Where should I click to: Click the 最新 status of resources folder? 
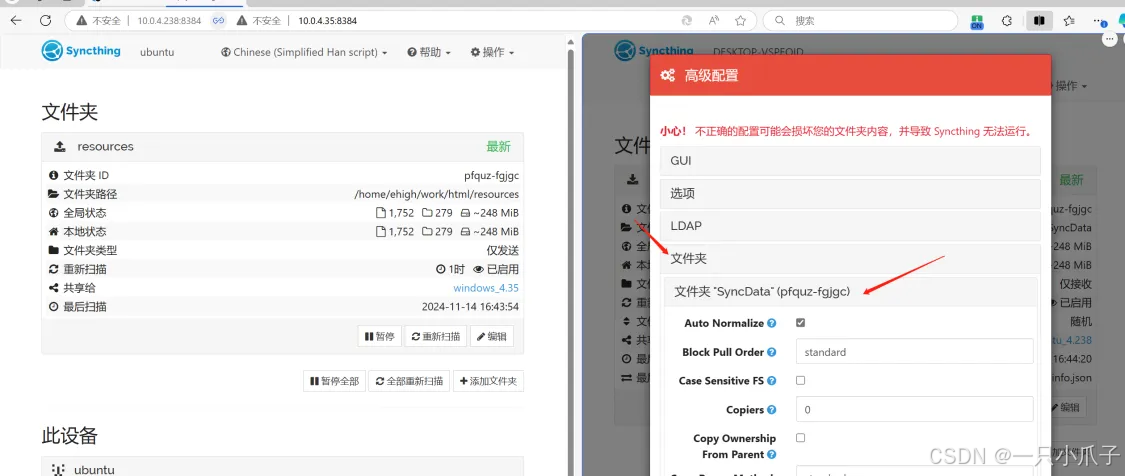tap(499, 146)
